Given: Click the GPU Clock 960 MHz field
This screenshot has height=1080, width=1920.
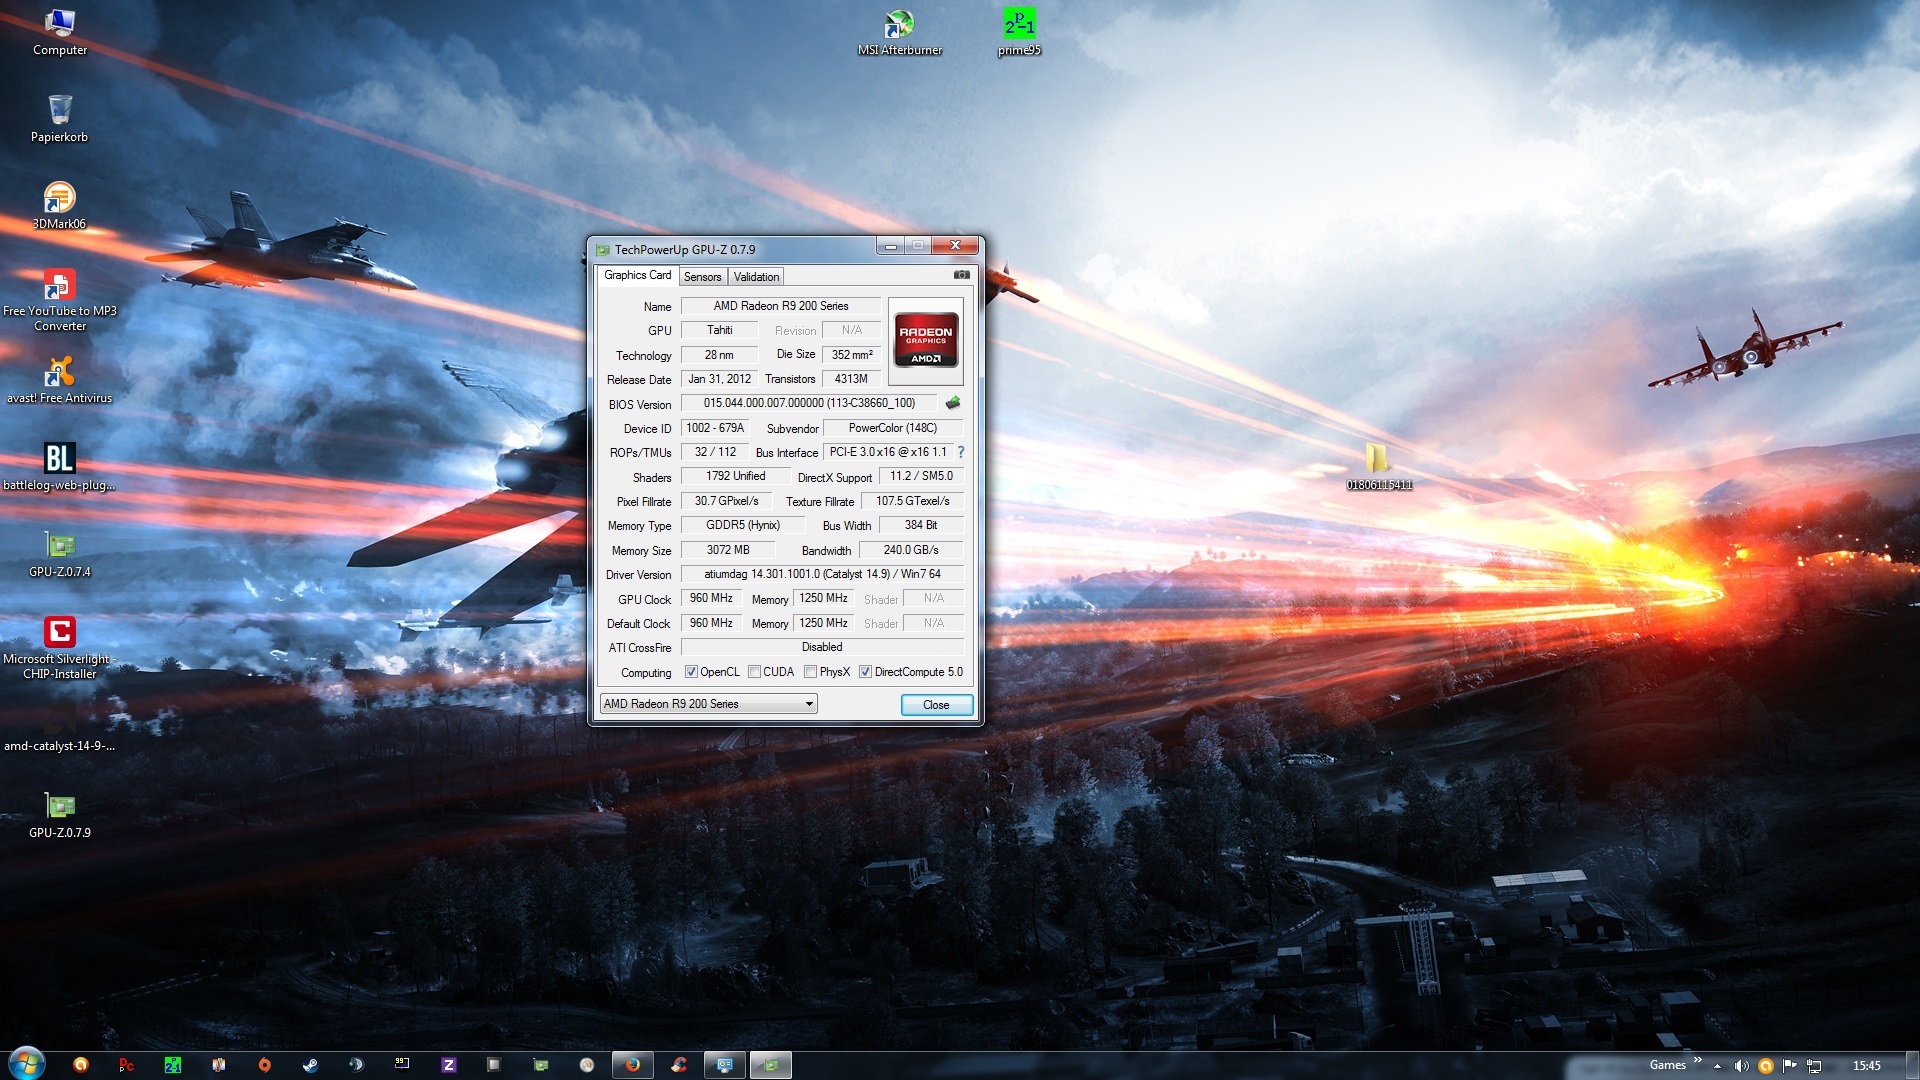Looking at the screenshot, I should [x=711, y=598].
